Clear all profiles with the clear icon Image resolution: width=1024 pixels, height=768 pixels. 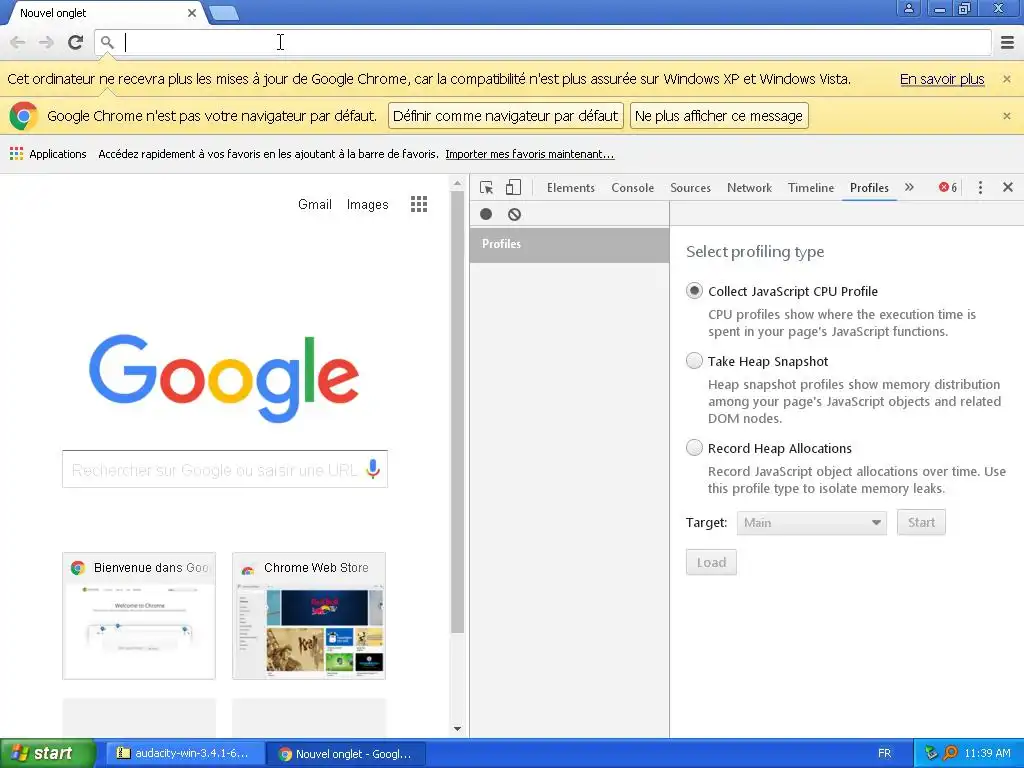coord(515,214)
